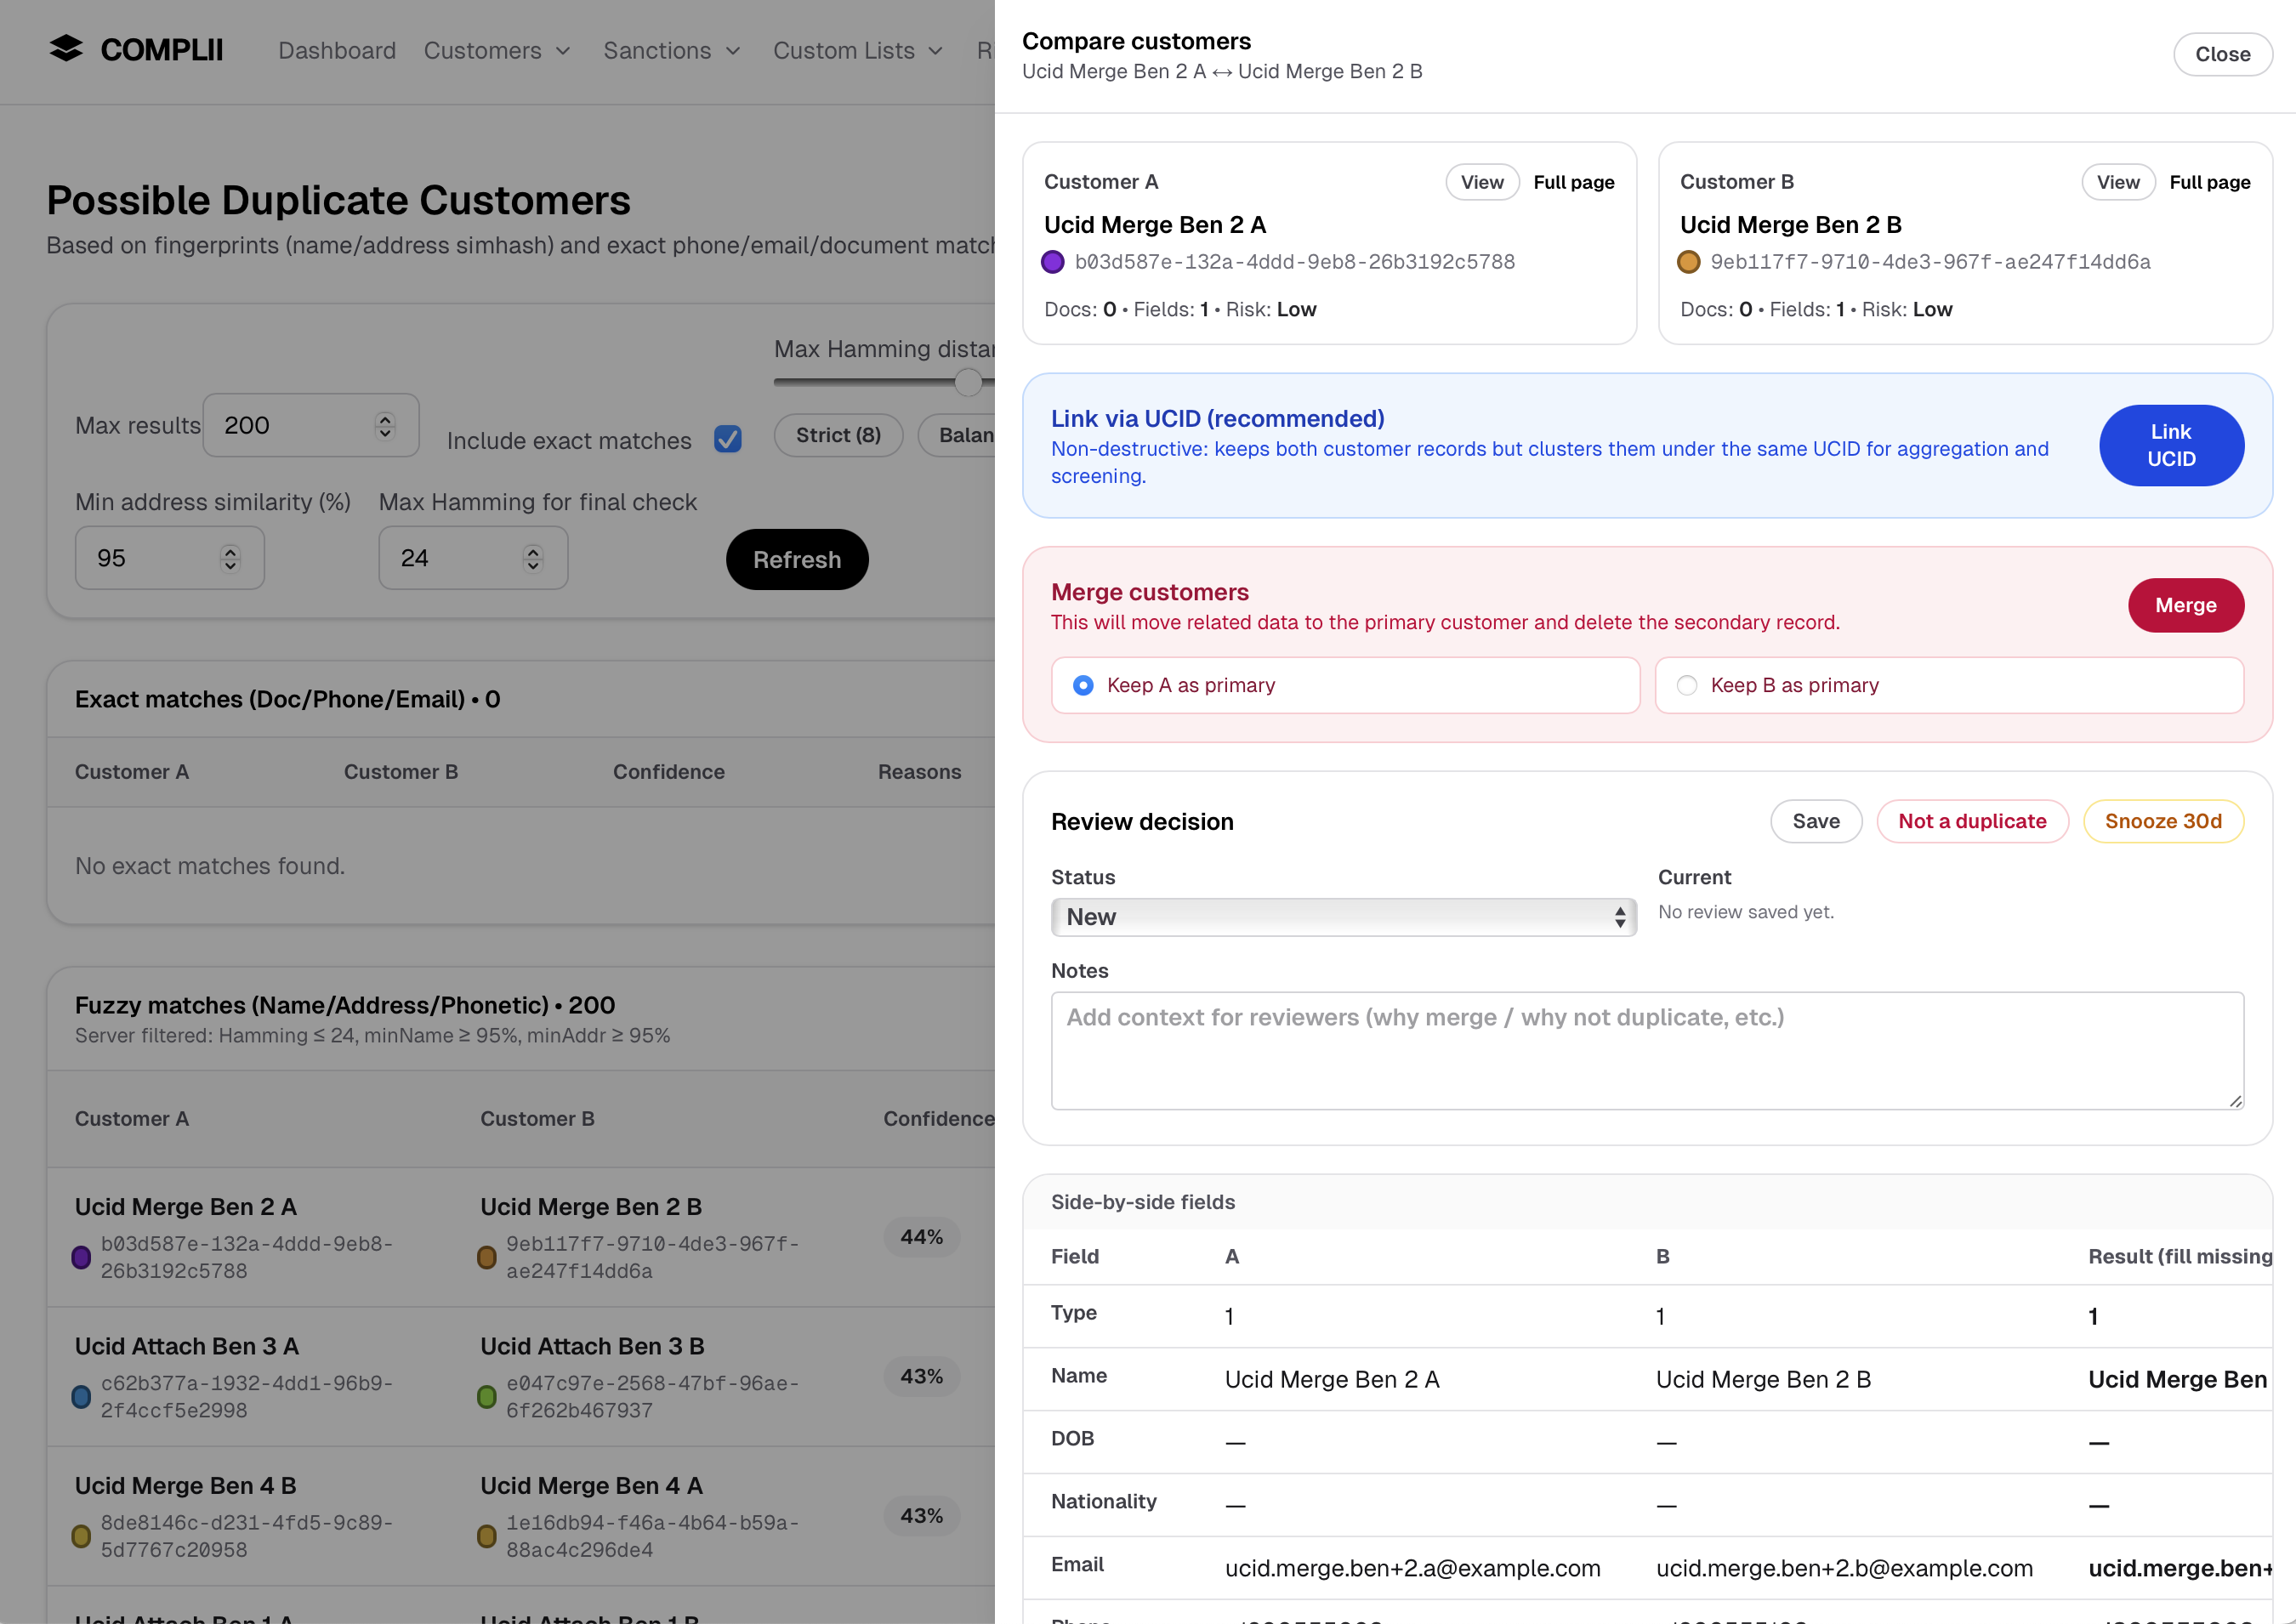
Task: Open the Status dropdown showing New
Action: (x=1343, y=916)
